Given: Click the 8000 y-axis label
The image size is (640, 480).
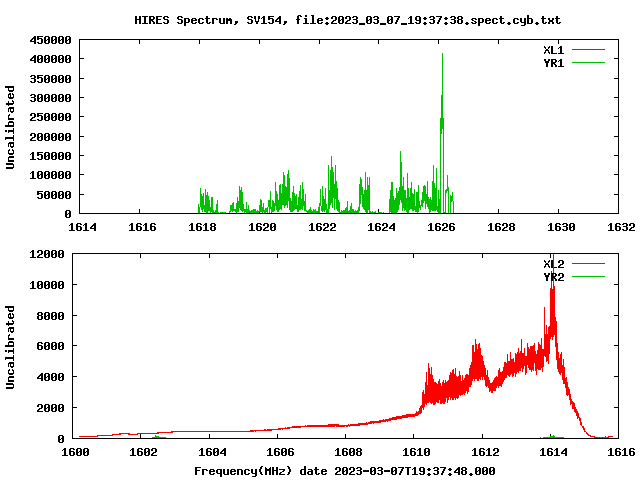Looking at the screenshot, I should (x=51, y=316).
